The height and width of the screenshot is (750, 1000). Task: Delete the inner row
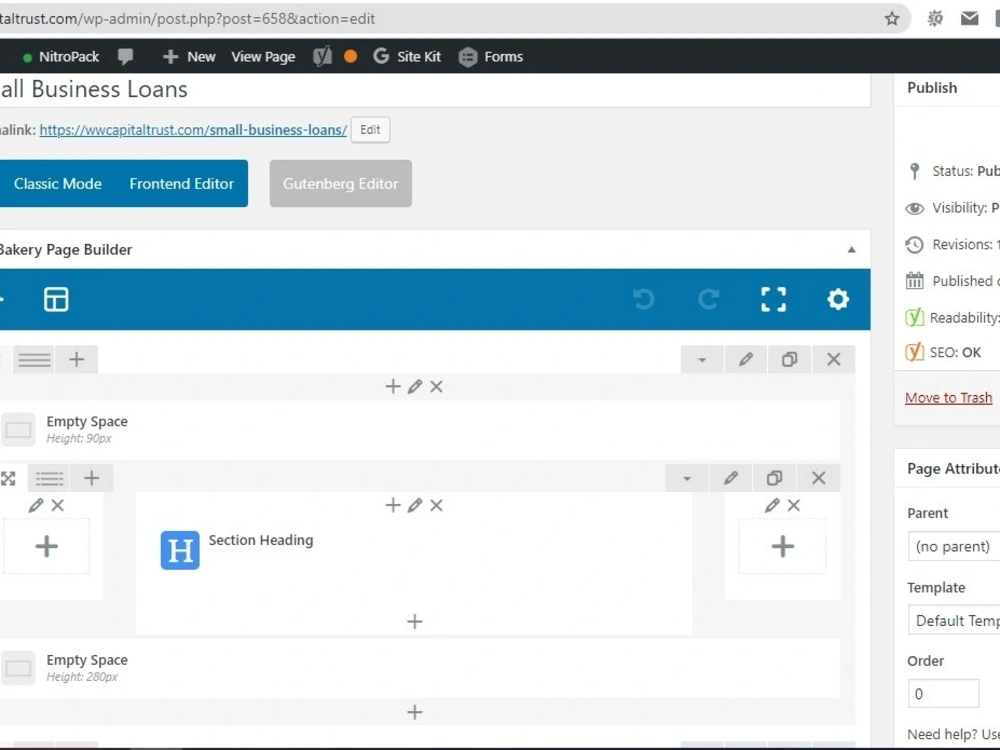pyautogui.click(x=819, y=478)
